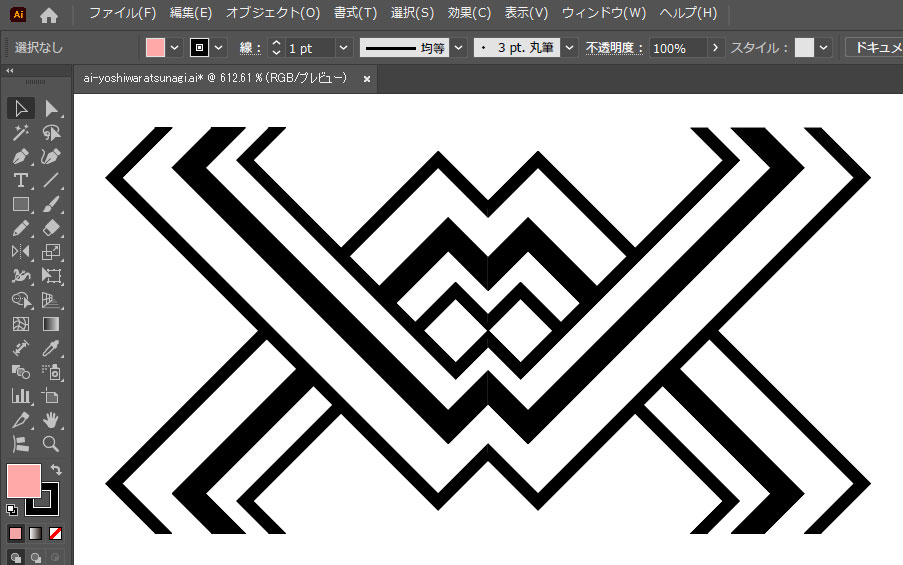This screenshot has width=903, height=565.
Task: Select the Magic Wand tool
Action: coord(21,132)
